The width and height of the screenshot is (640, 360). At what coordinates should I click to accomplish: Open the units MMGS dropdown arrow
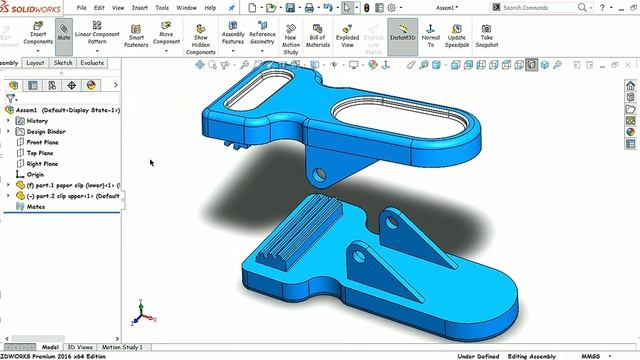point(610,356)
